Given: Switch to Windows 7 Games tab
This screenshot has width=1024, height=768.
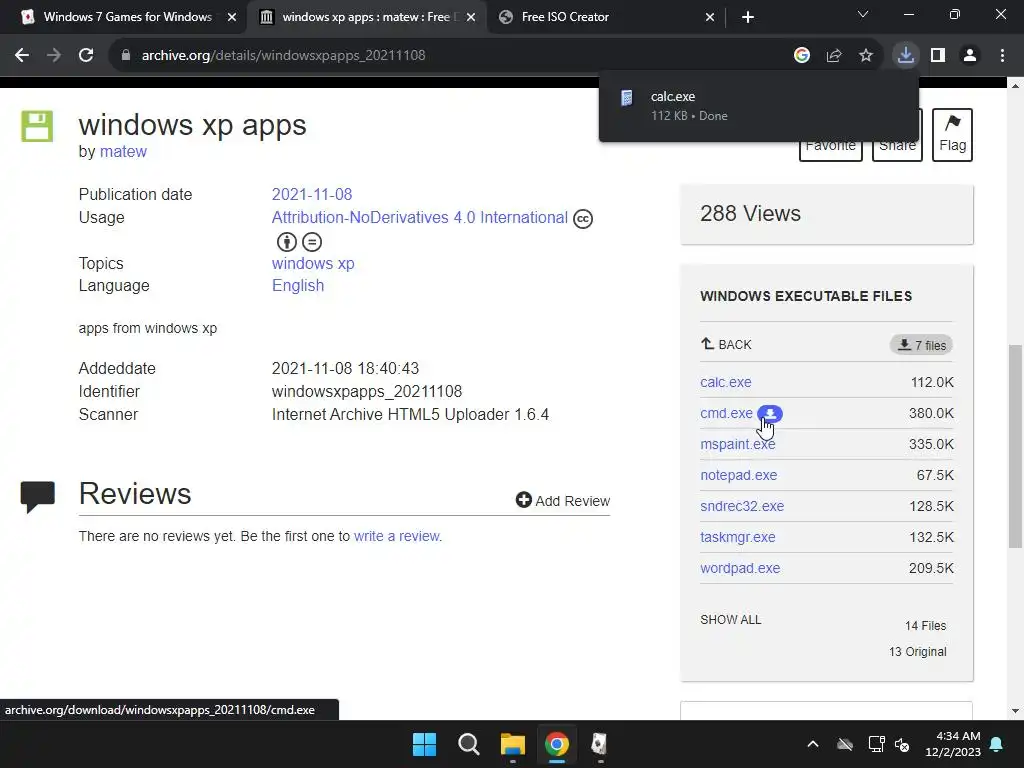Looking at the screenshot, I should coord(127,17).
